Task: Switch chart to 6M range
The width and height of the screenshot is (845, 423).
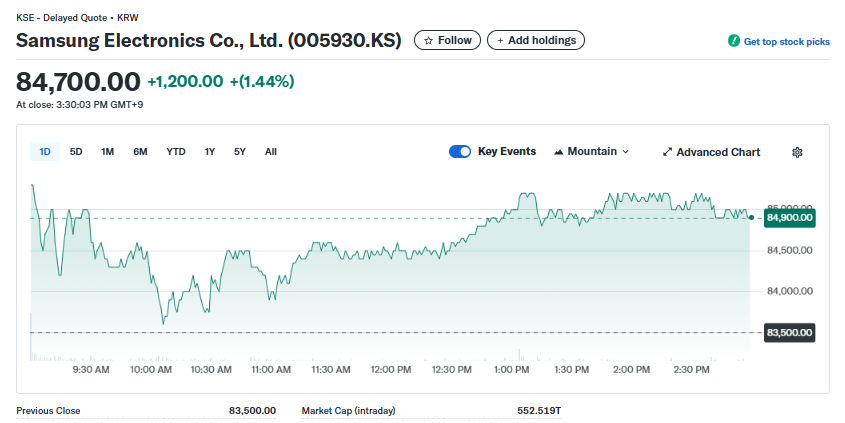Action: tap(140, 152)
